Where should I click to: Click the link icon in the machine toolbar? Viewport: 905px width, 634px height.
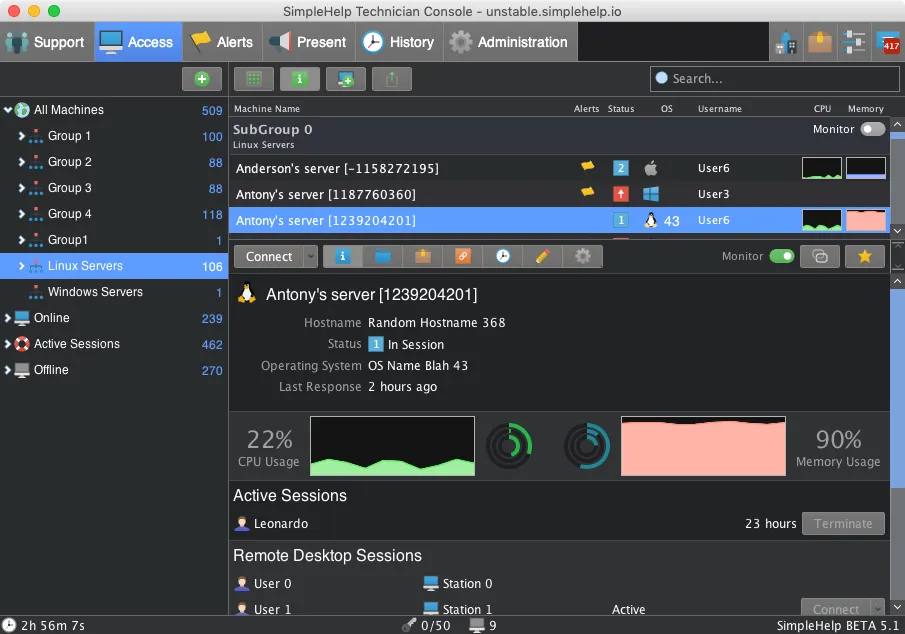tap(462, 256)
